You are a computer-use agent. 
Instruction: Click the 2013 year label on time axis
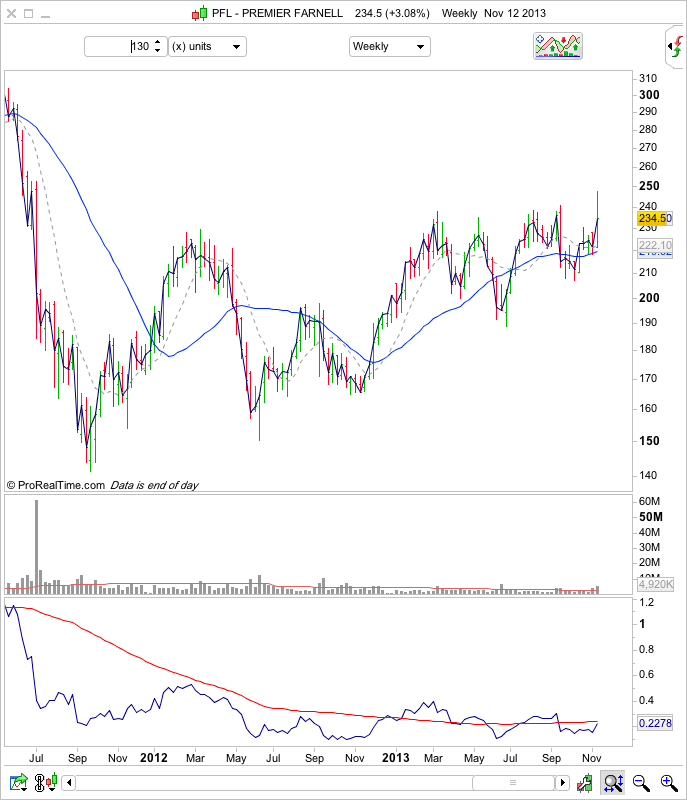pos(396,758)
